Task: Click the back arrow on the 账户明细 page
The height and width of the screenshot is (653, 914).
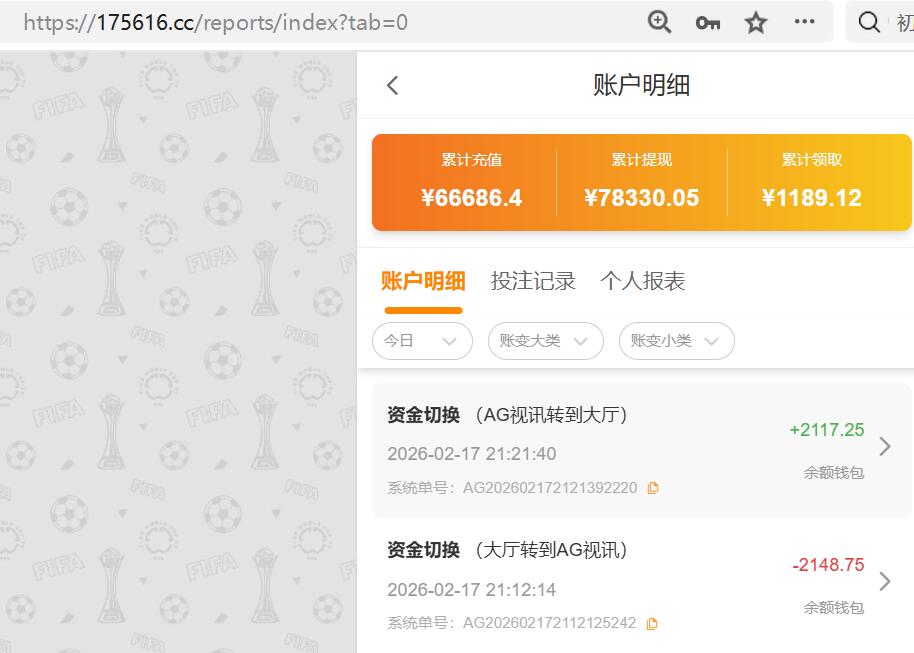Action: pos(392,86)
